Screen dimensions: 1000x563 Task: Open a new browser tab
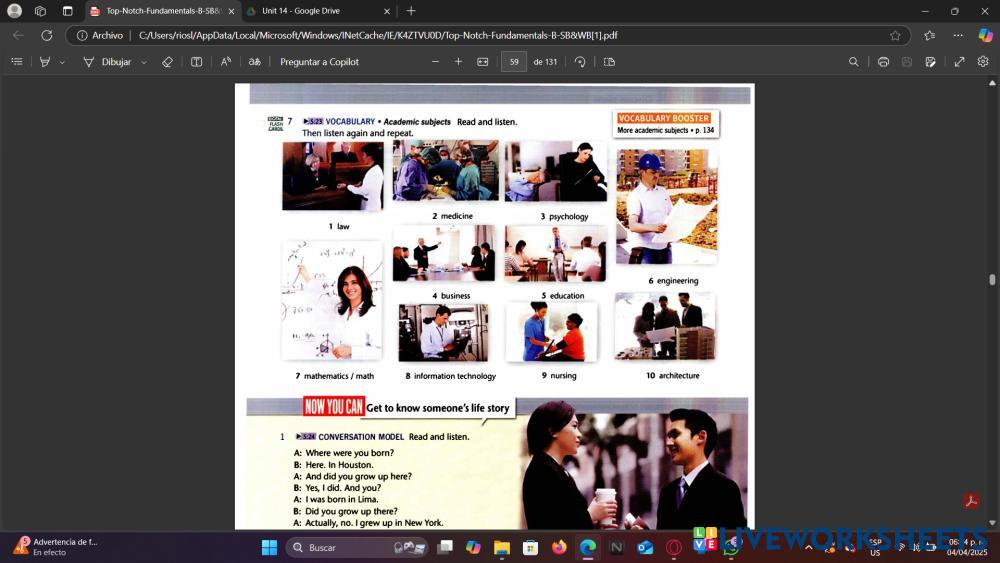pos(411,11)
